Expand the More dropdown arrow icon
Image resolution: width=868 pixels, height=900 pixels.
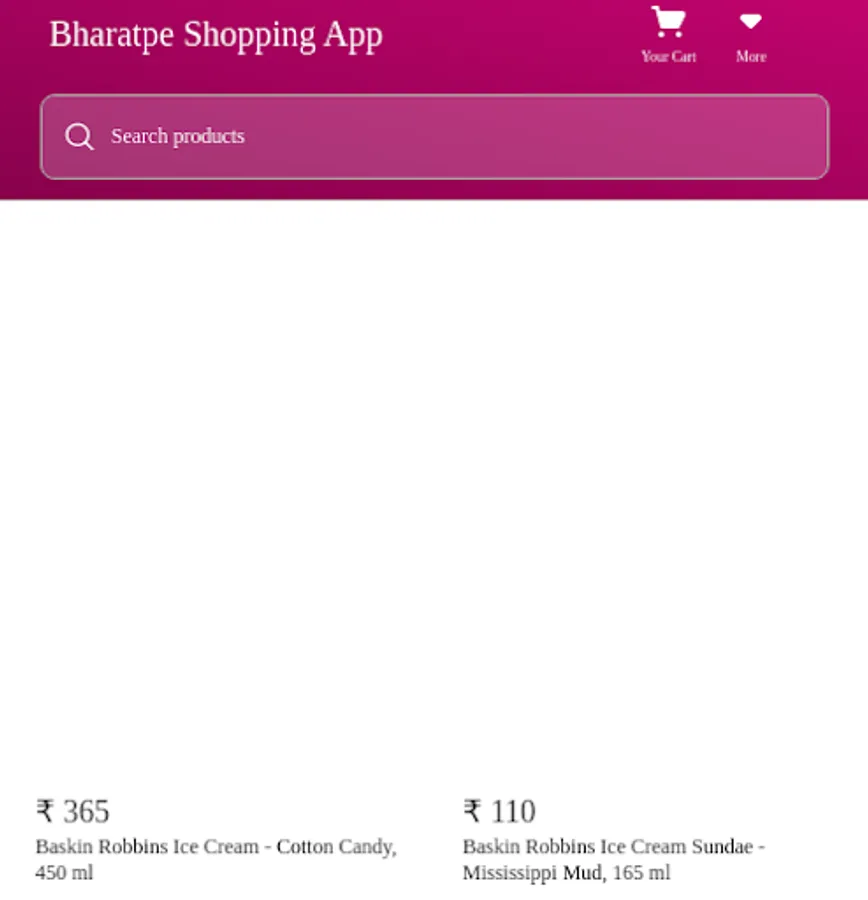[750, 22]
